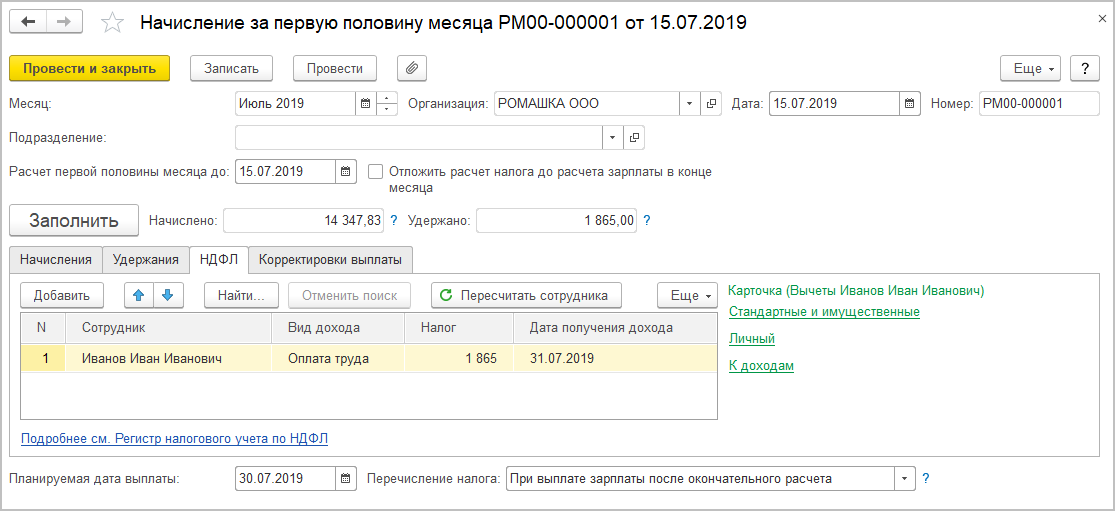Select the Иванов Иван Иванович table row
The image size is (1115, 511).
(x=152, y=358)
